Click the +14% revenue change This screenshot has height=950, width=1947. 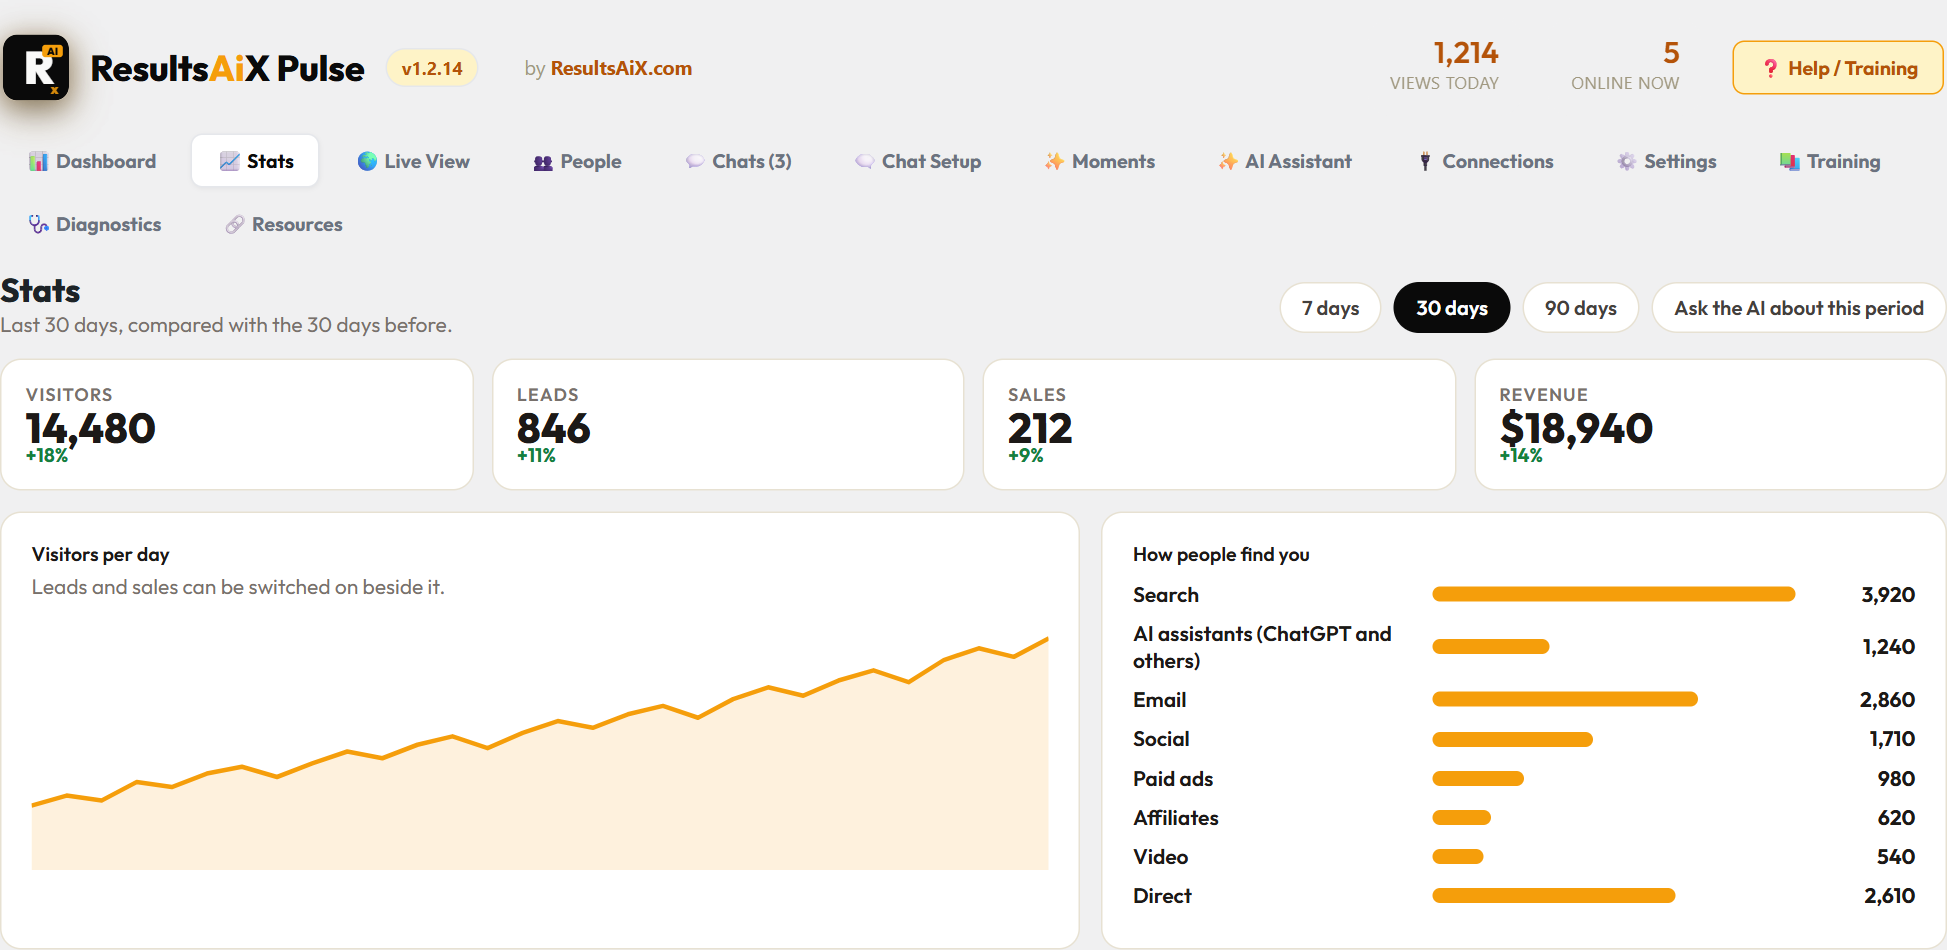1521,456
